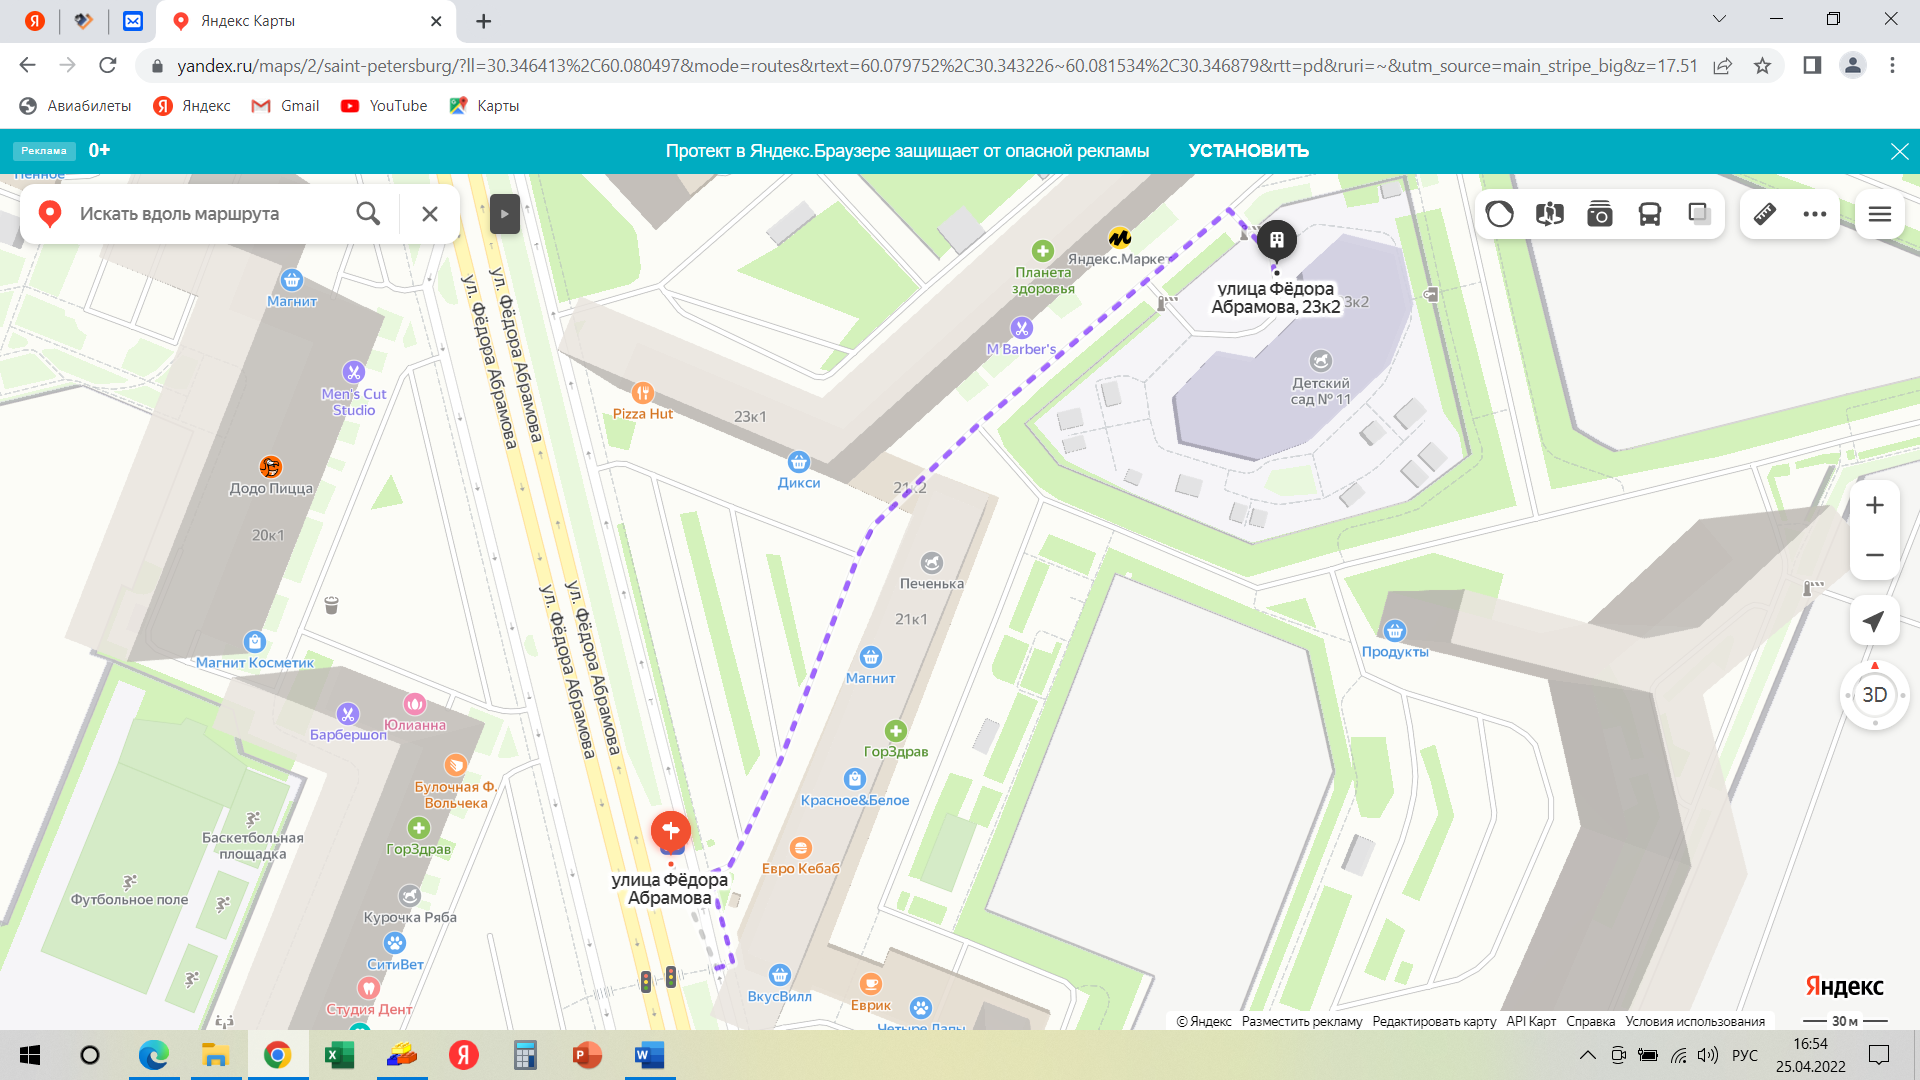Focus the 'Искать вдоль маршрута' search field
This screenshot has height=1080, width=1920.
coord(210,214)
